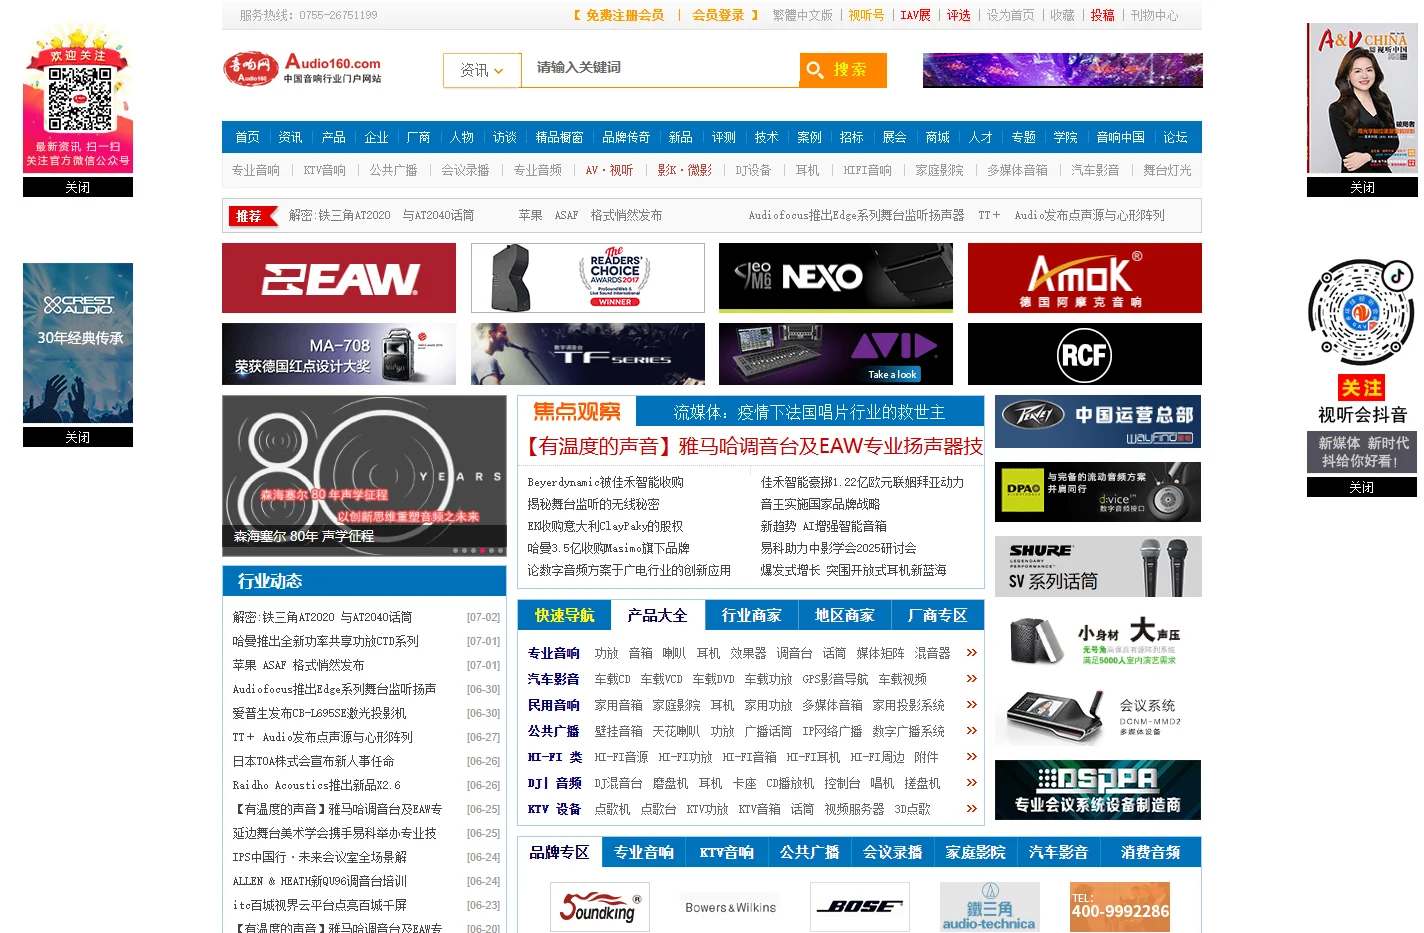Click the orange 搜索 search button

tap(843, 70)
